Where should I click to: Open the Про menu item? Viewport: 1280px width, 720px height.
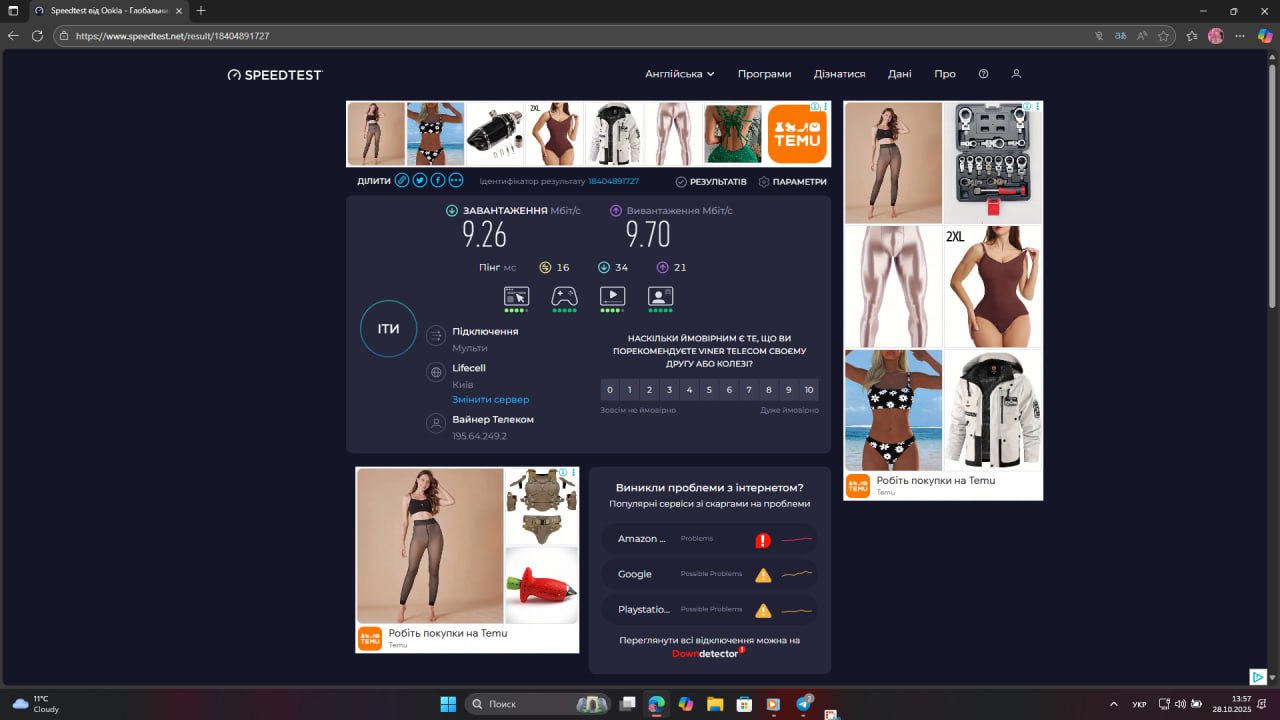pos(945,74)
